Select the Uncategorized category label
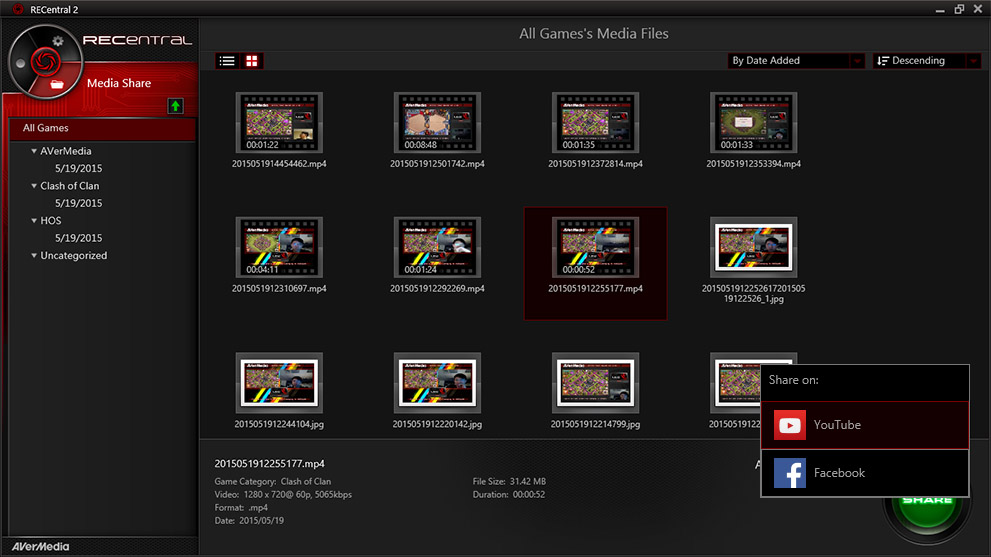 (73, 255)
